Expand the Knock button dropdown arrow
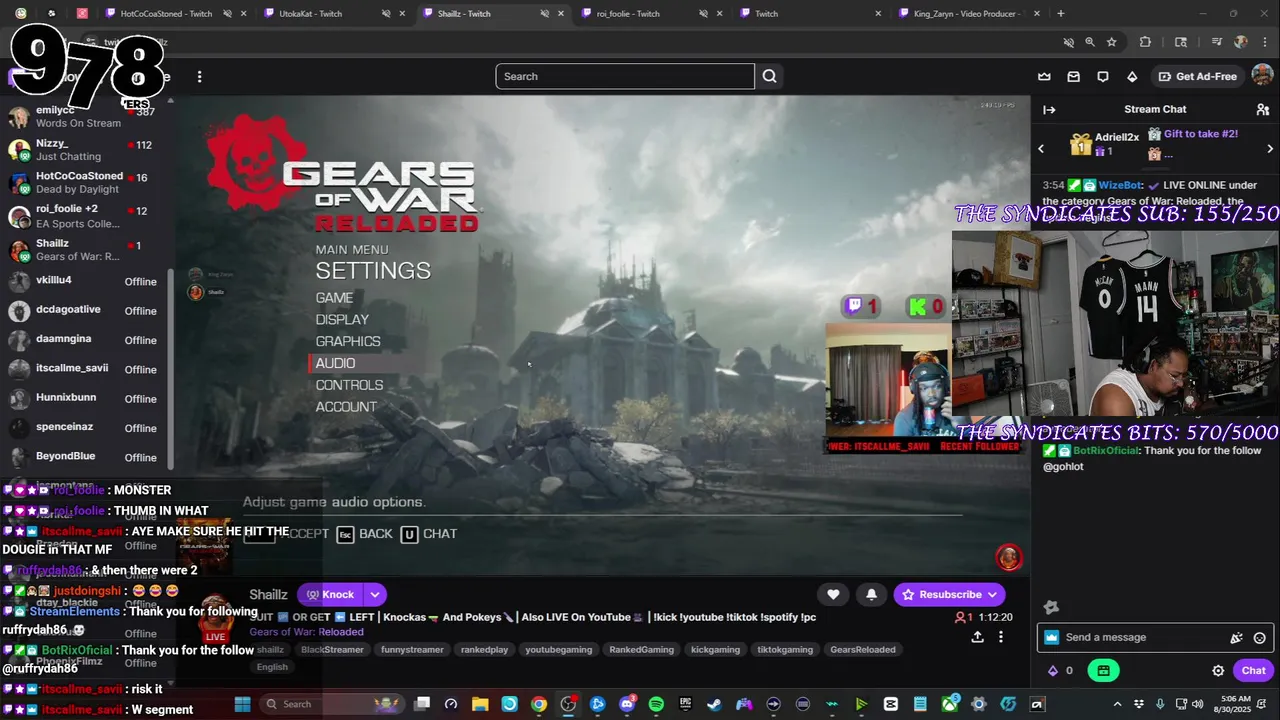 pos(374,594)
